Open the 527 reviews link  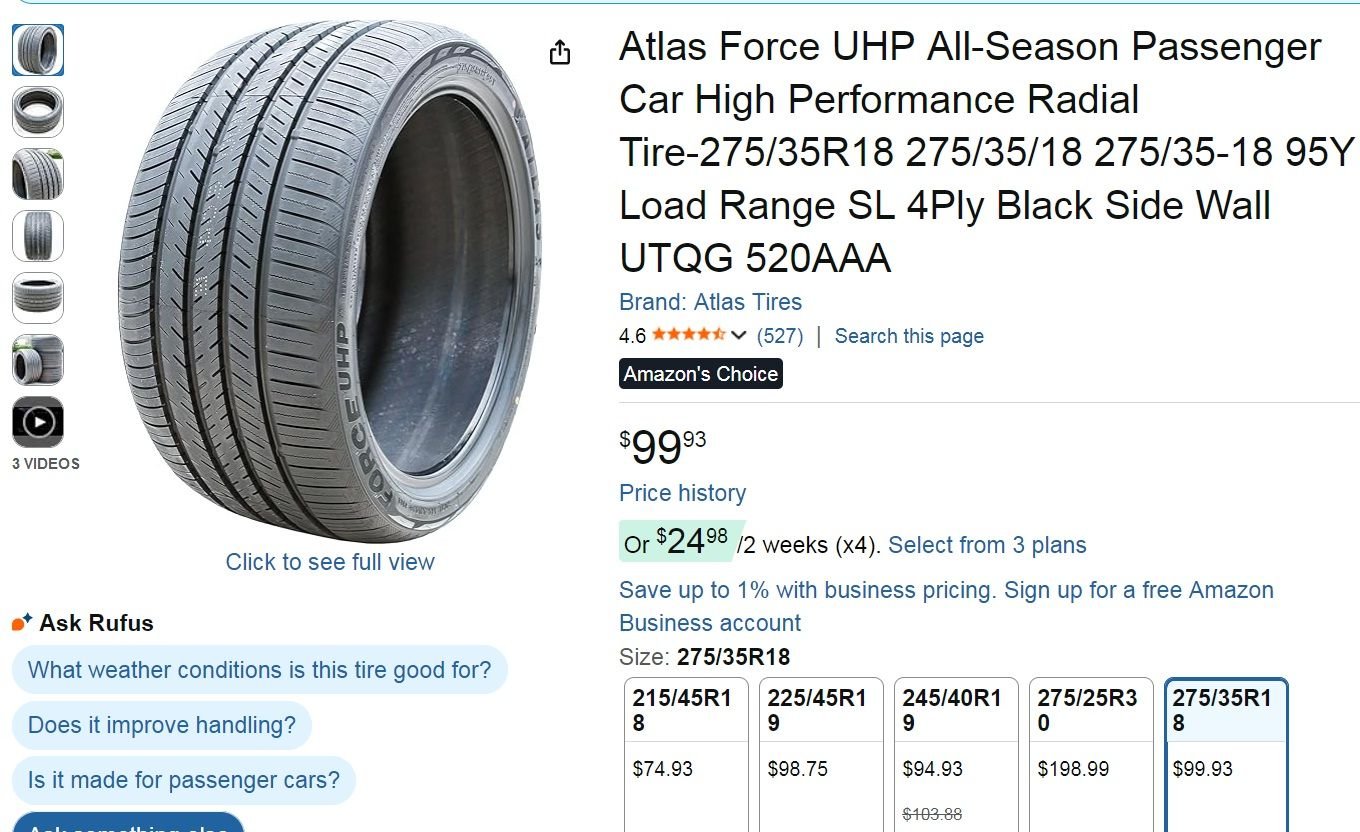(x=780, y=336)
